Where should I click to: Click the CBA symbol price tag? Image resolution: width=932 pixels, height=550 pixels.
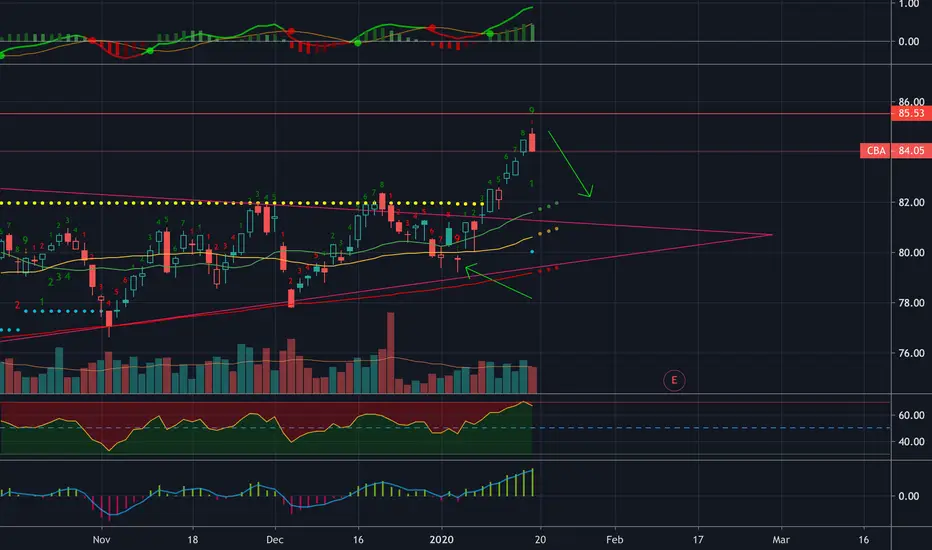click(876, 150)
